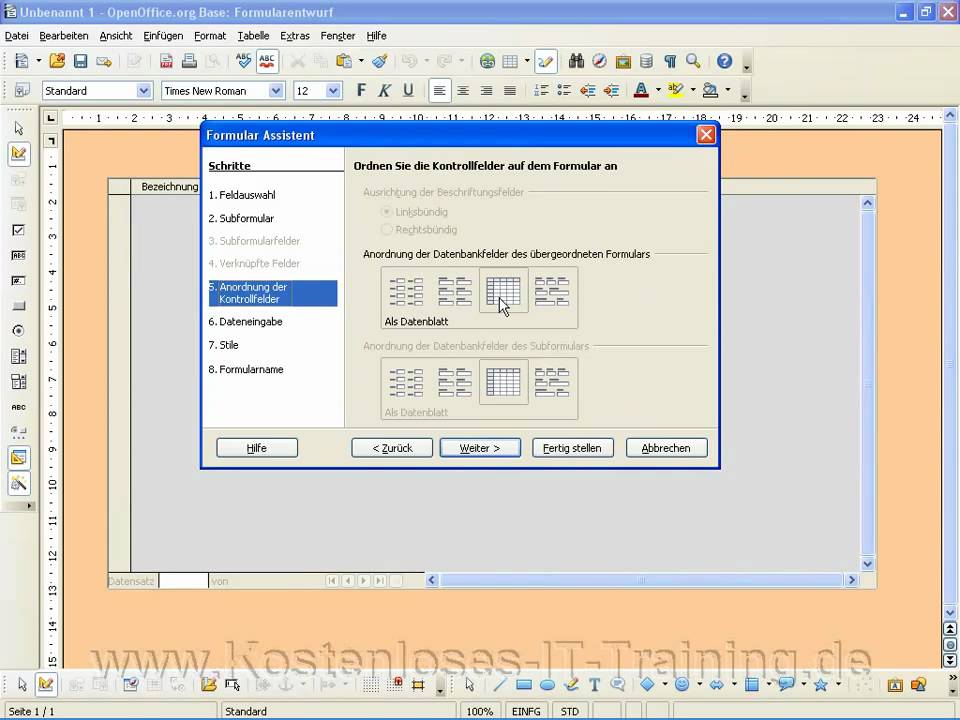Expand the Table insert dropdown arrow
The height and width of the screenshot is (720, 960).
click(527, 61)
